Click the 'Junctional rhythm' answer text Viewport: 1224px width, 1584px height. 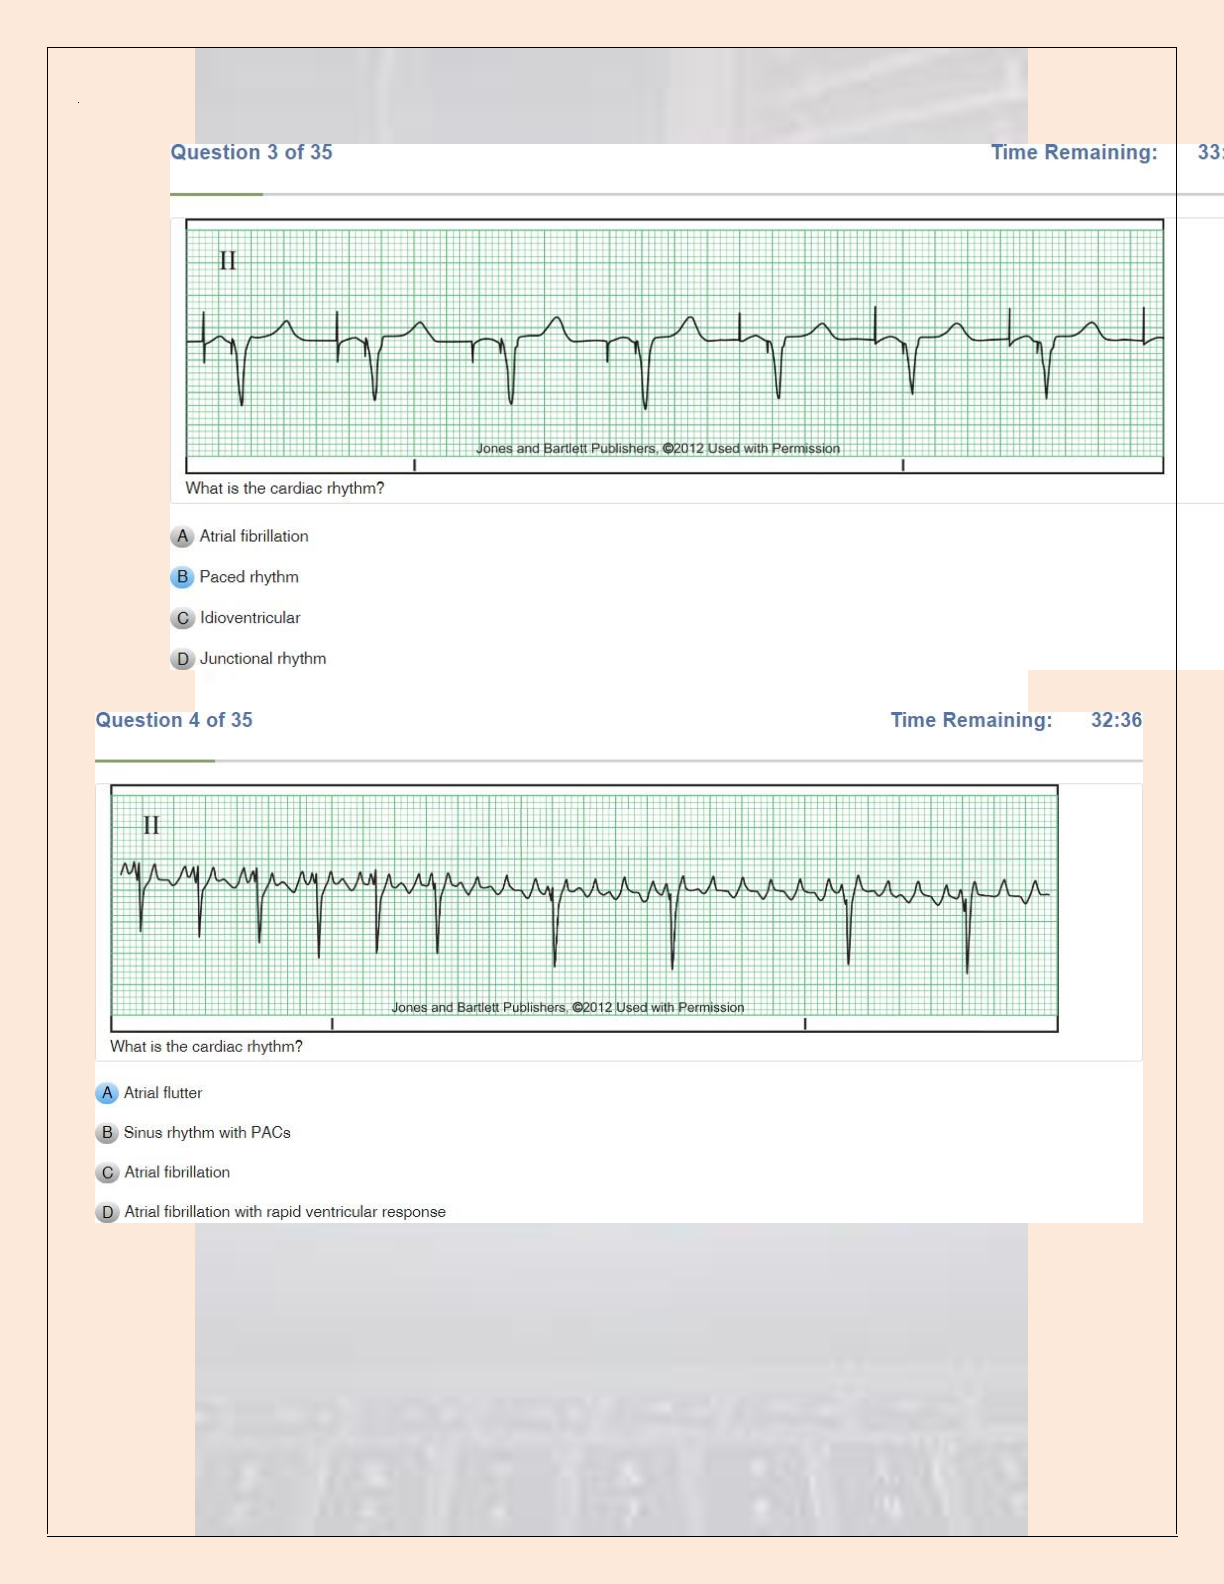[263, 658]
